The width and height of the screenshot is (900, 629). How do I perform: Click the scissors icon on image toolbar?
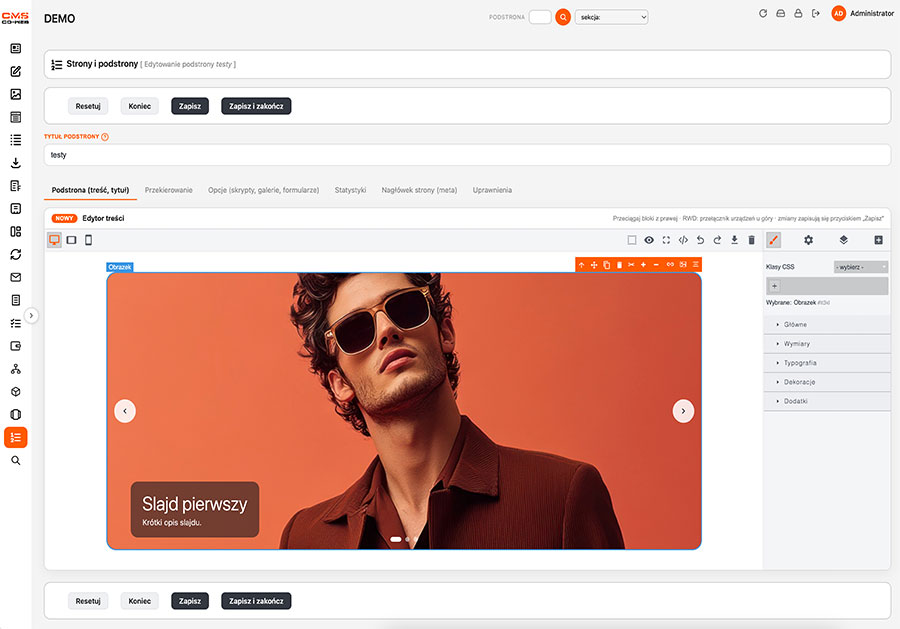pyautogui.click(x=631, y=265)
